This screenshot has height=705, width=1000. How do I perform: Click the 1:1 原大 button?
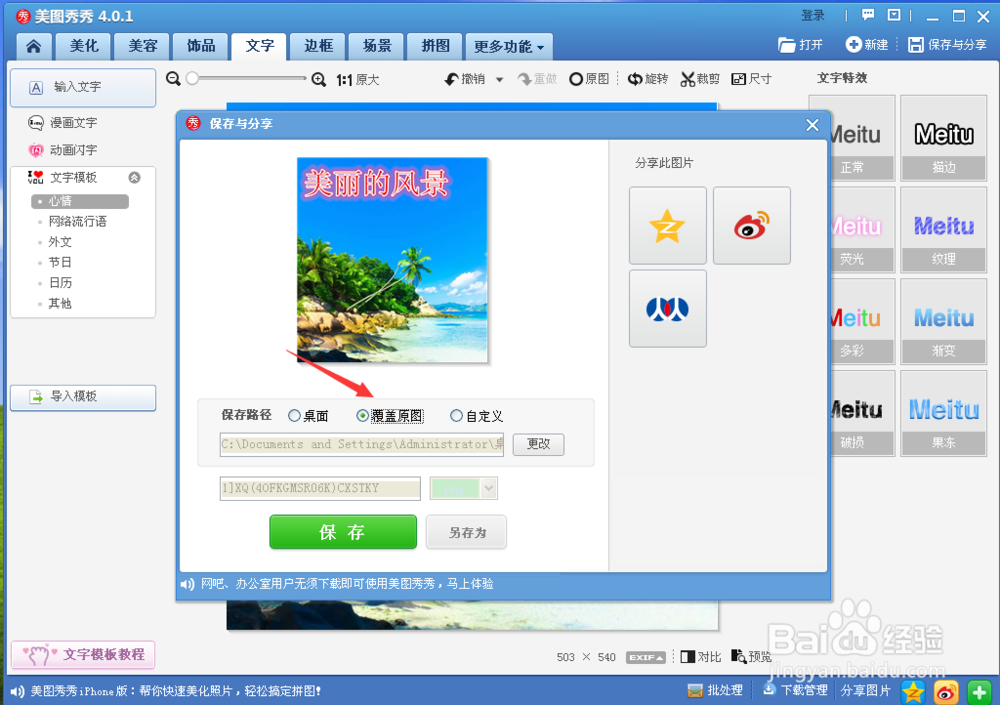pos(358,80)
